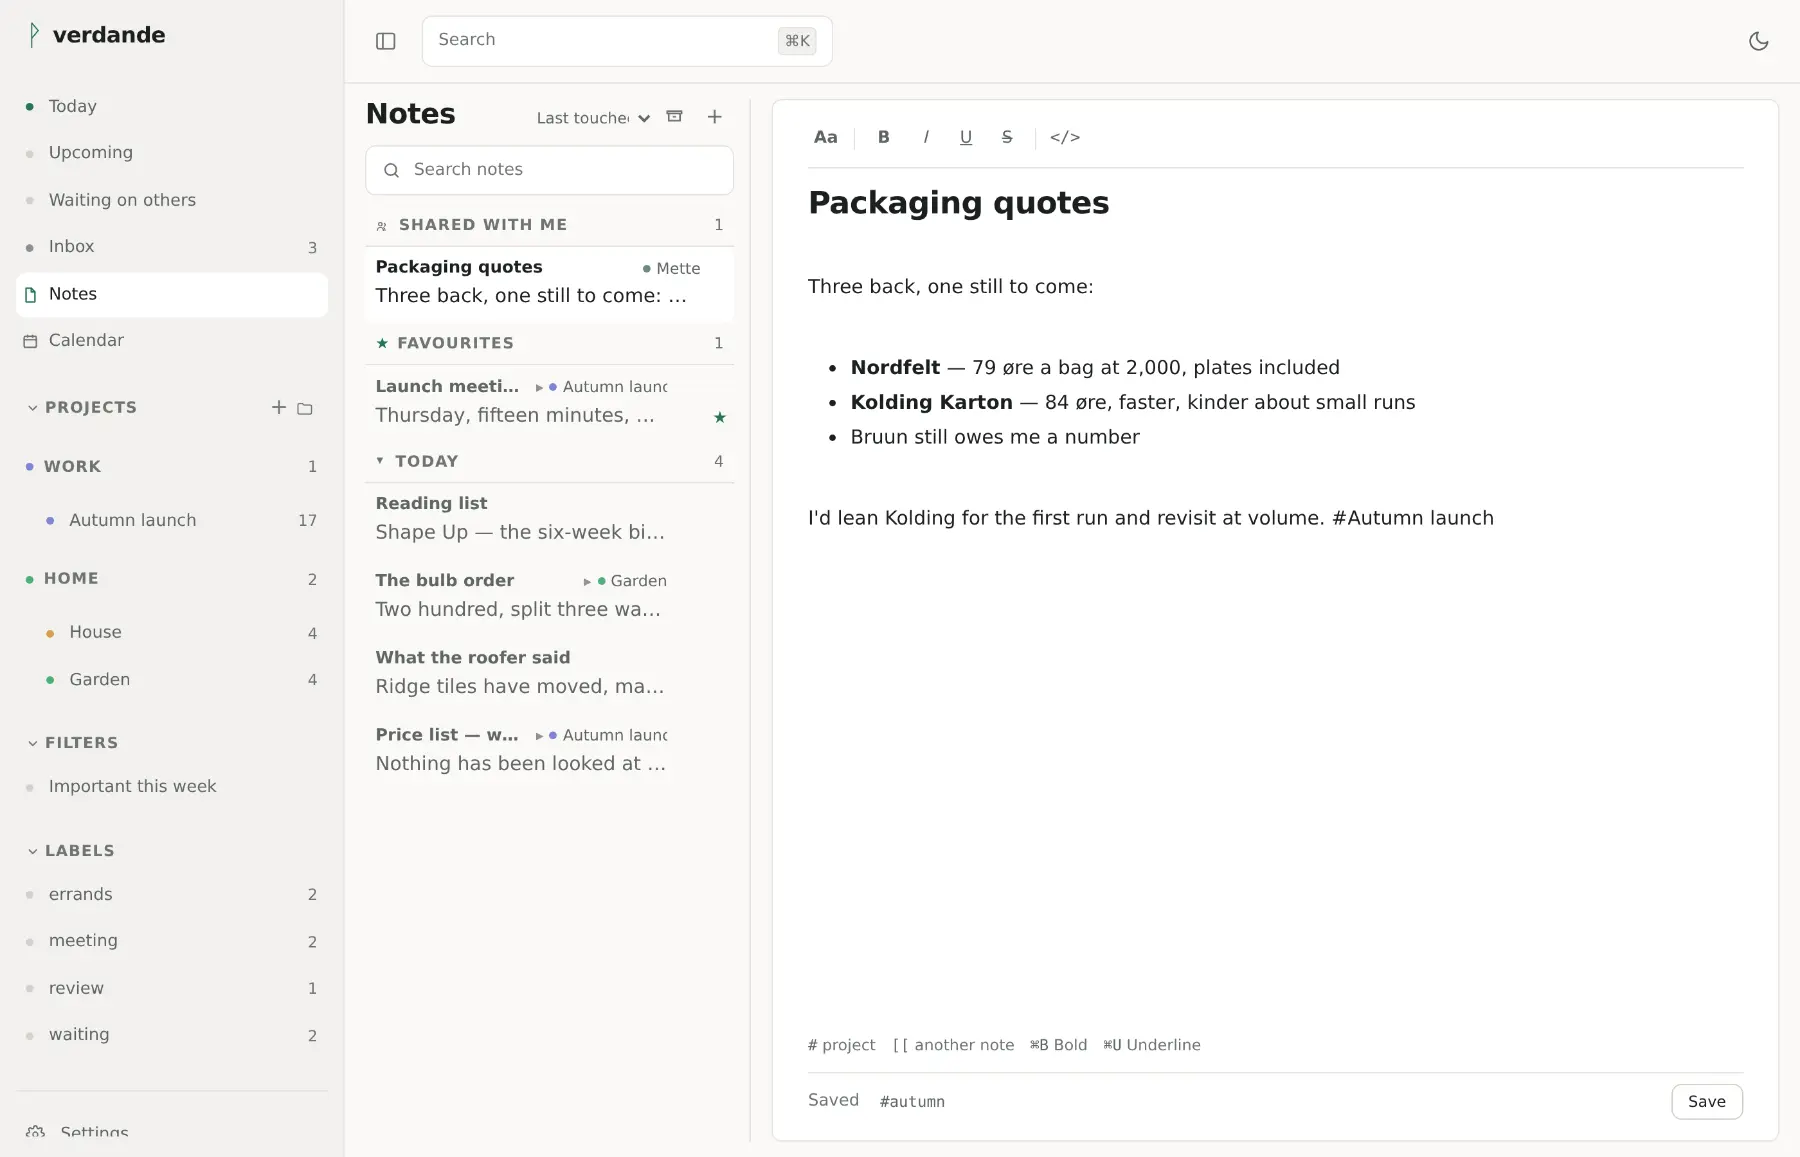Toggle the sidebar panel icon

pos(385,41)
